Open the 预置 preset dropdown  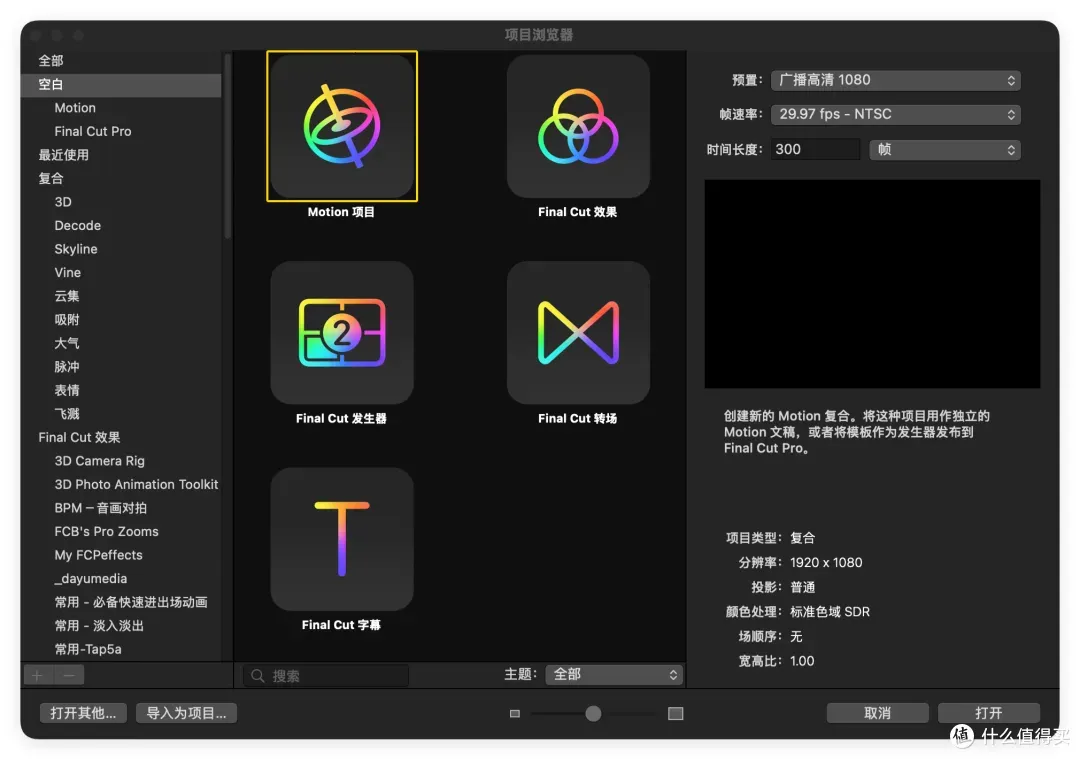tap(895, 80)
